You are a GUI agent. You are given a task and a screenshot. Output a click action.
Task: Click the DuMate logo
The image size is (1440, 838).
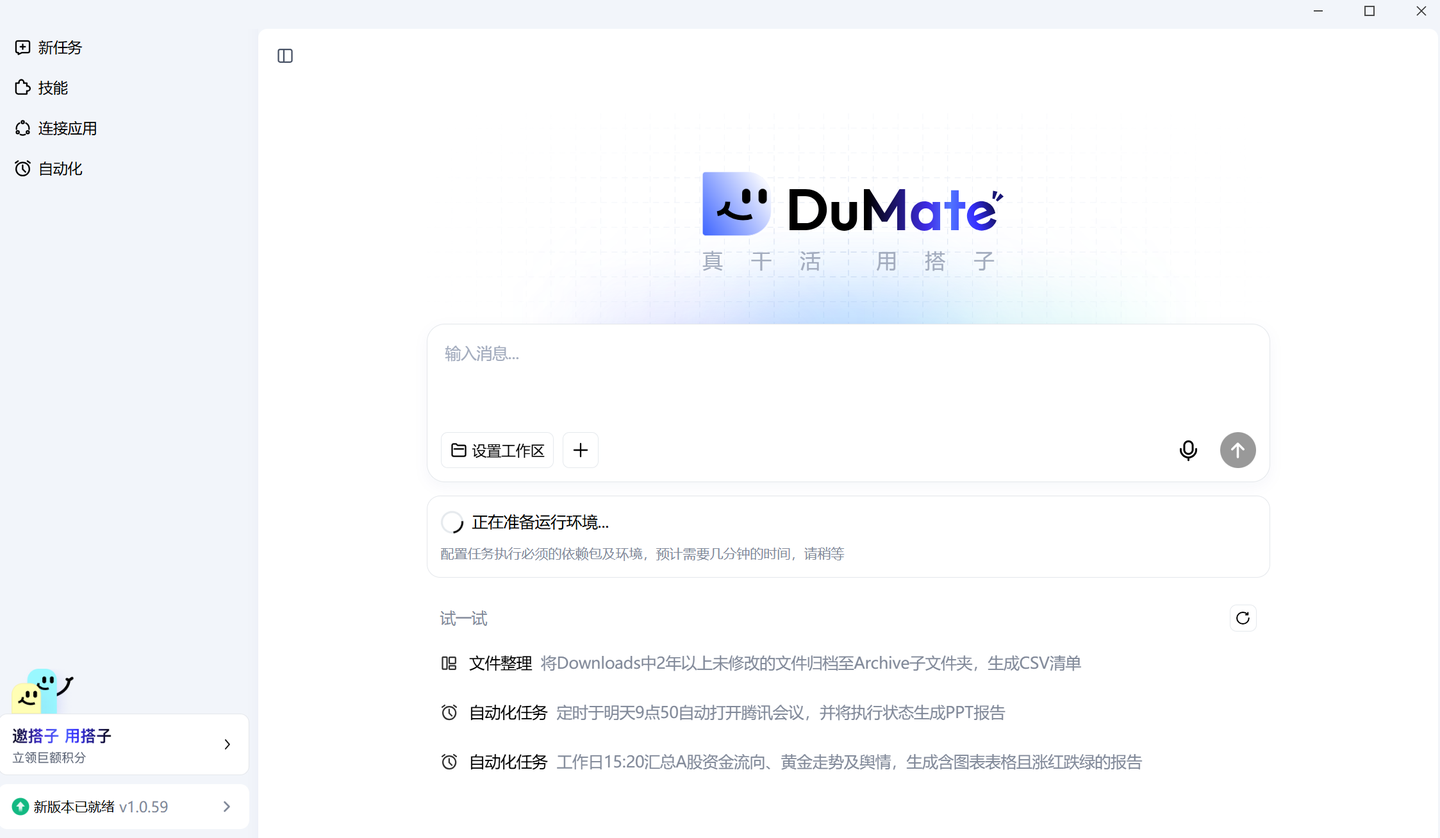click(x=852, y=205)
